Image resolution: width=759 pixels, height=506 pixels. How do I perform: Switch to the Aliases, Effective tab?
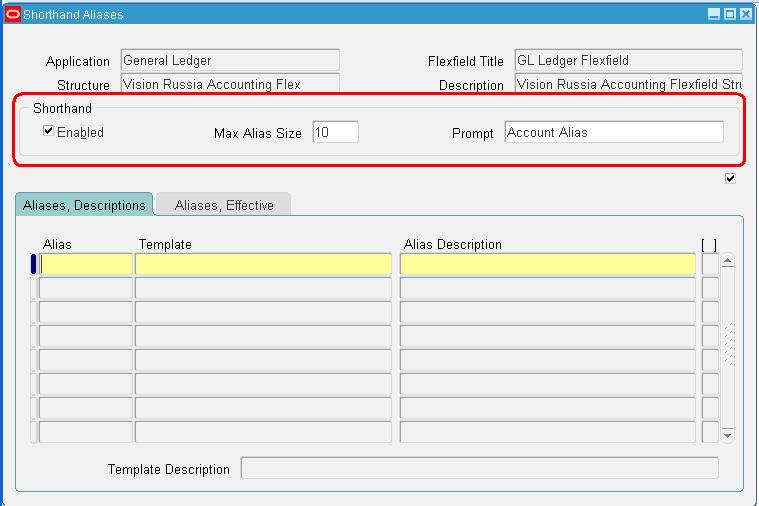[x=224, y=205]
